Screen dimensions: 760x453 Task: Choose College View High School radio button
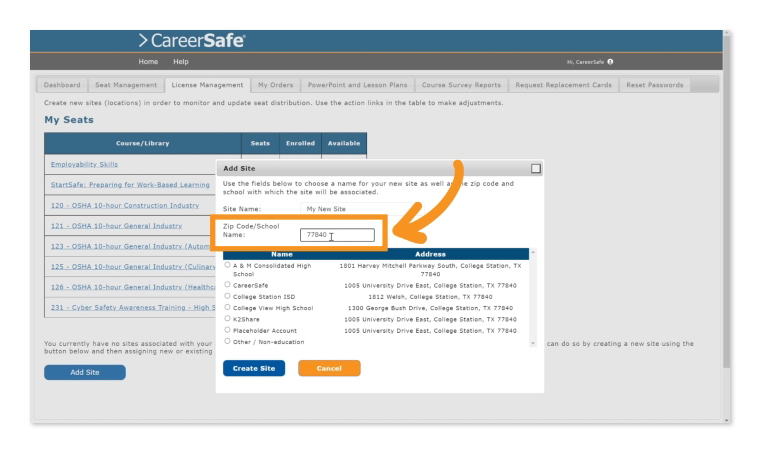tap(227, 307)
